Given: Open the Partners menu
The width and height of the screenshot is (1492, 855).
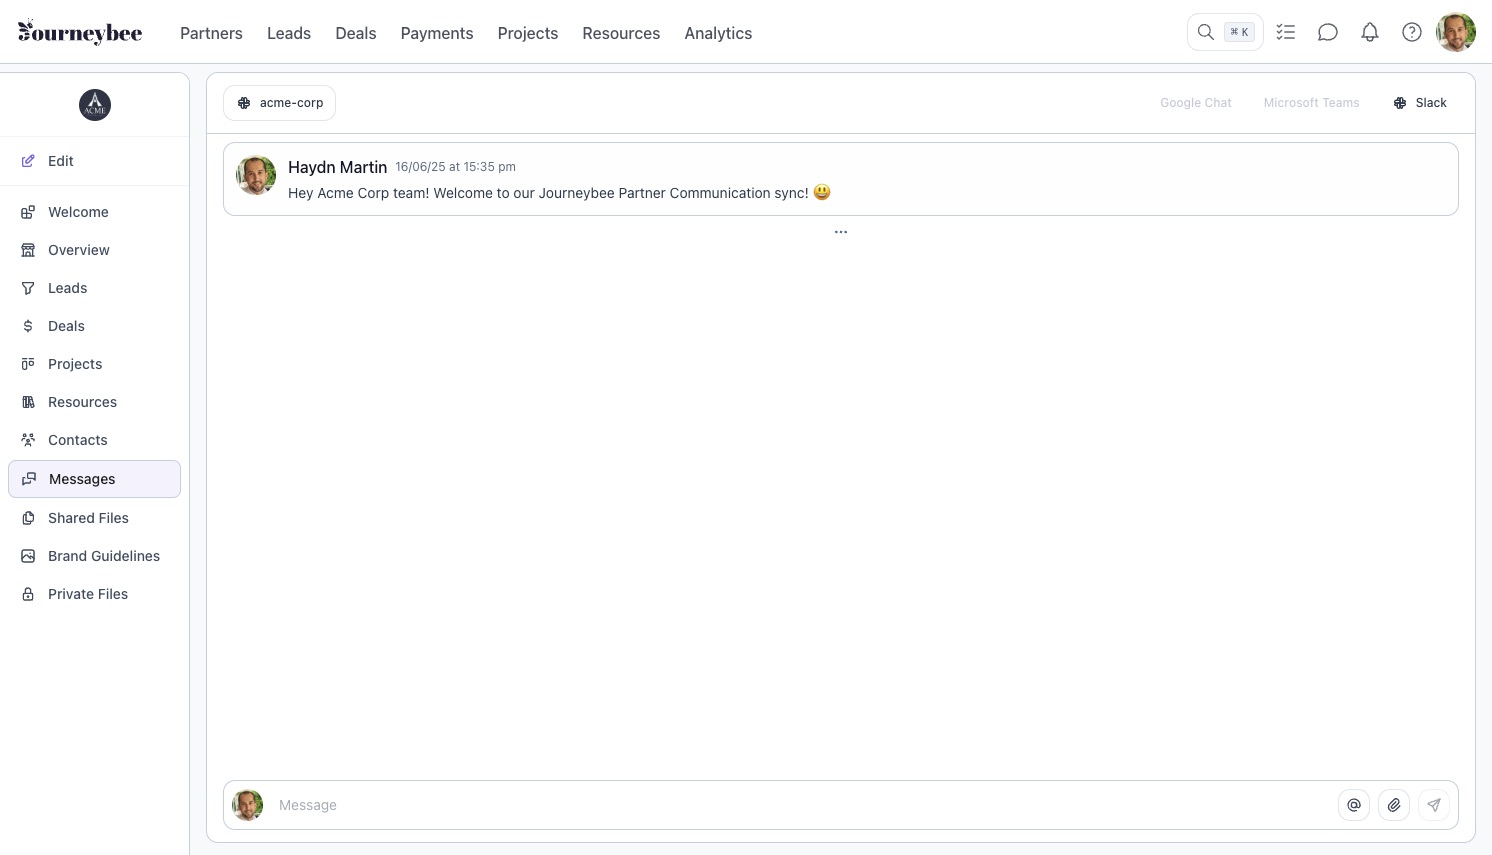Looking at the screenshot, I should (x=211, y=33).
